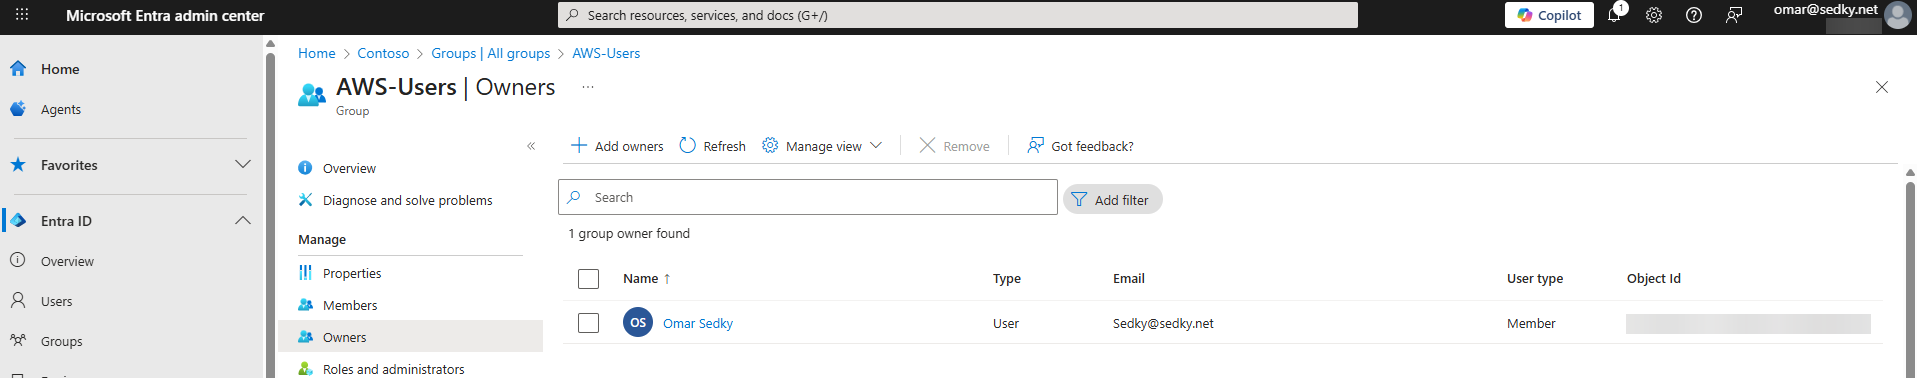Go to Contoso breadcrumb

(x=383, y=53)
